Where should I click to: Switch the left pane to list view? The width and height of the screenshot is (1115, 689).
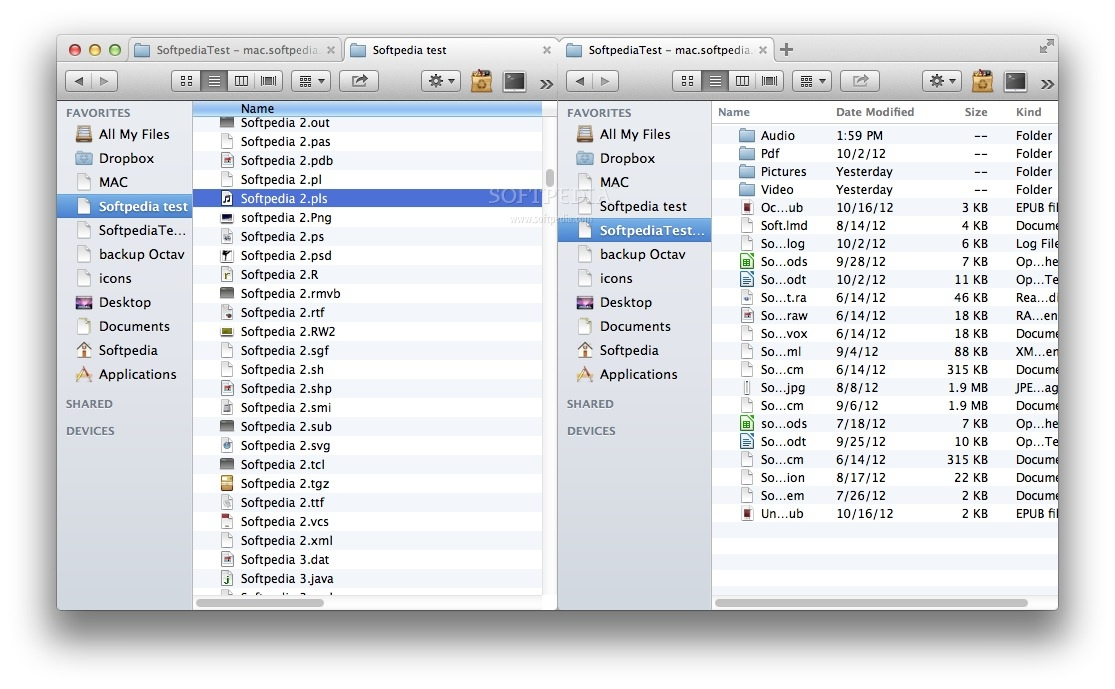point(214,81)
